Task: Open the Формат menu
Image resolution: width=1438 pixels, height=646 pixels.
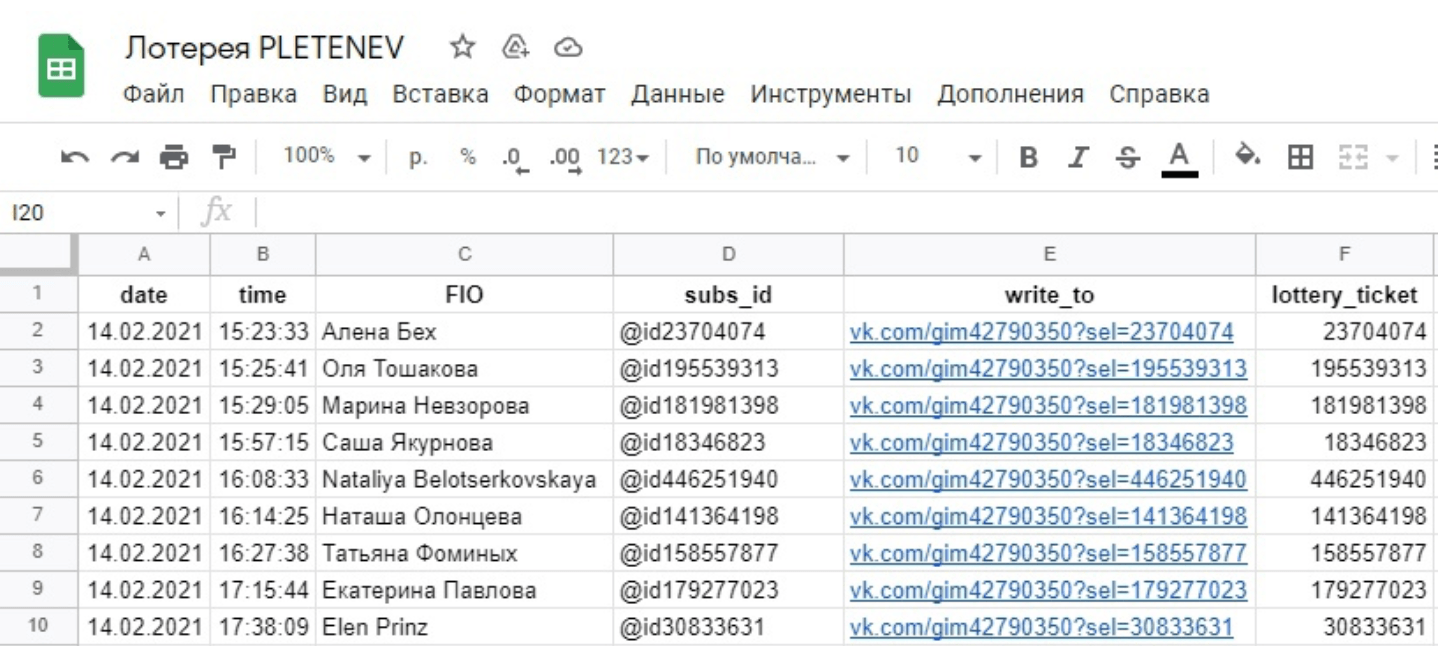Action: pos(559,94)
